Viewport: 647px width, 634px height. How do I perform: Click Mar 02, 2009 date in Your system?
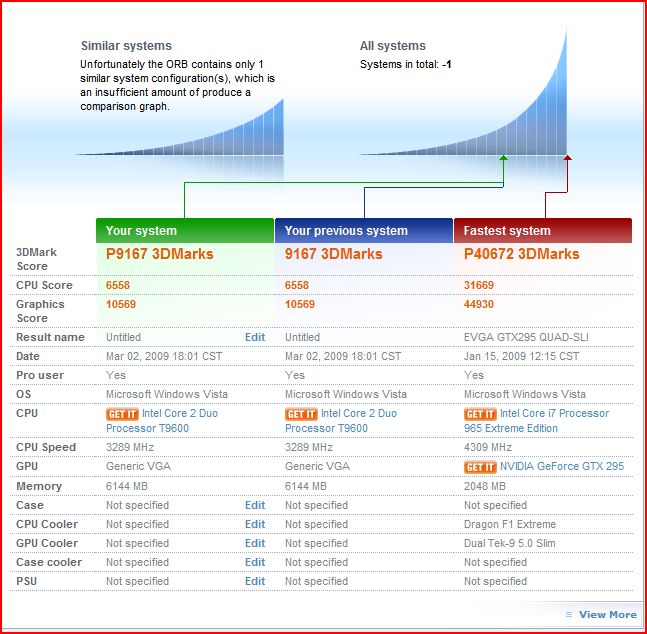tap(164, 356)
